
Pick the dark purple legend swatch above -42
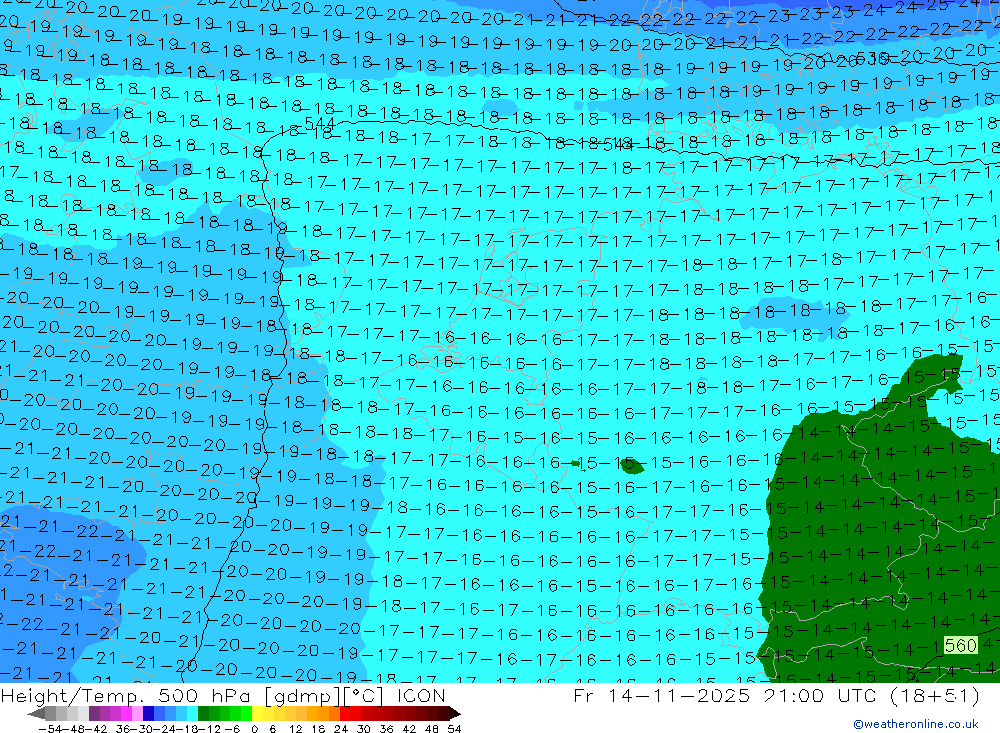94,713
